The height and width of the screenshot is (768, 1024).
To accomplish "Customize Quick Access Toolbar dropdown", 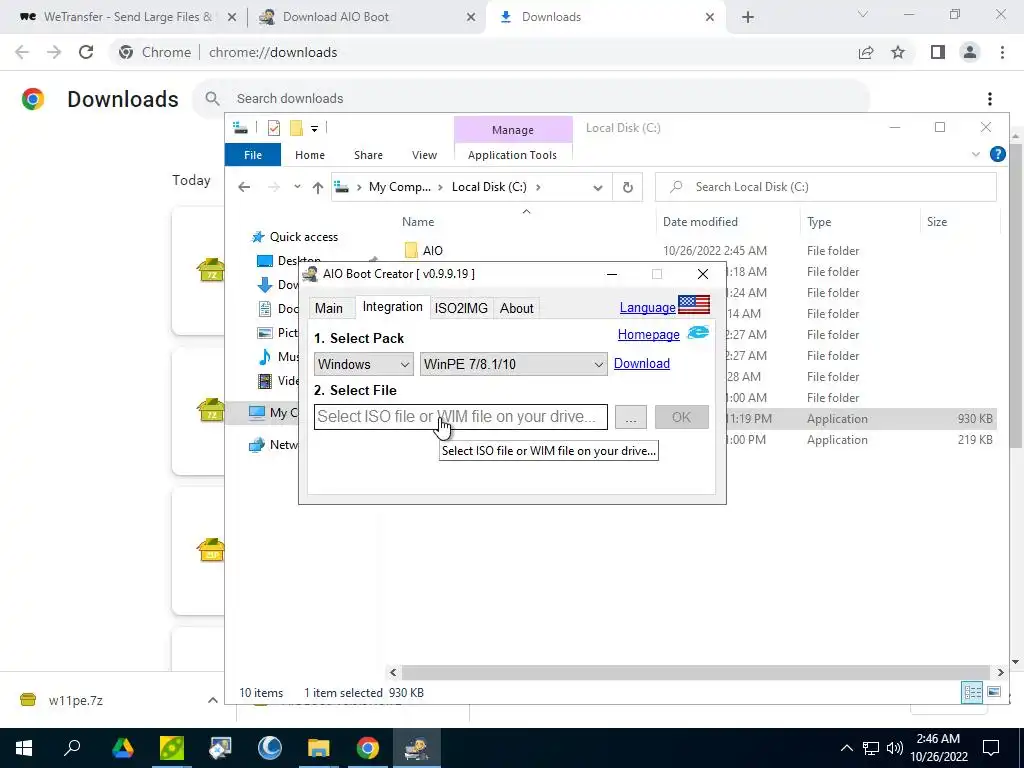I will pyautogui.click(x=314, y=129).
